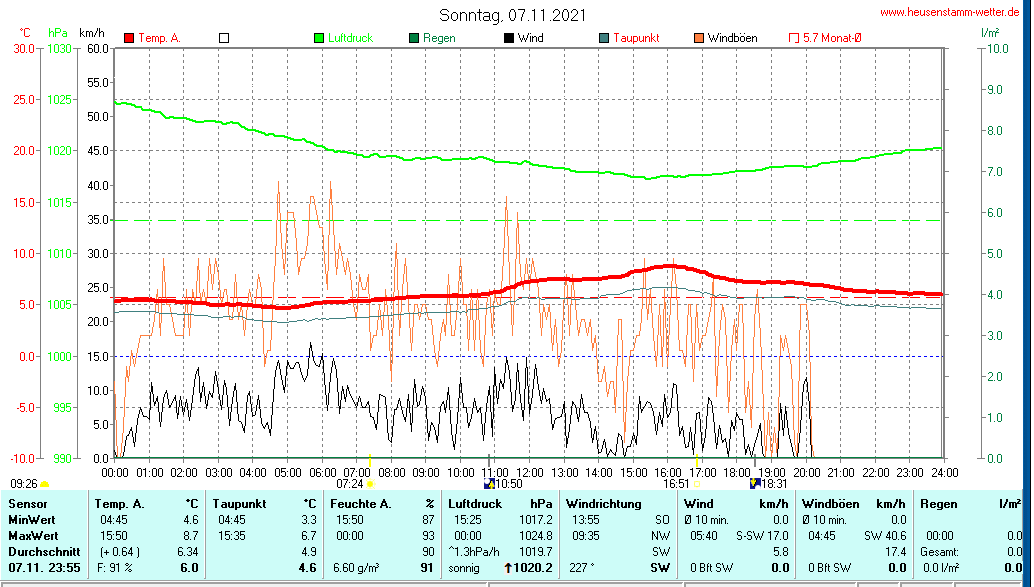1034x587 pixels.
Task: Click the (+ 0.64 ) deviation value
Action: [119, 551]
